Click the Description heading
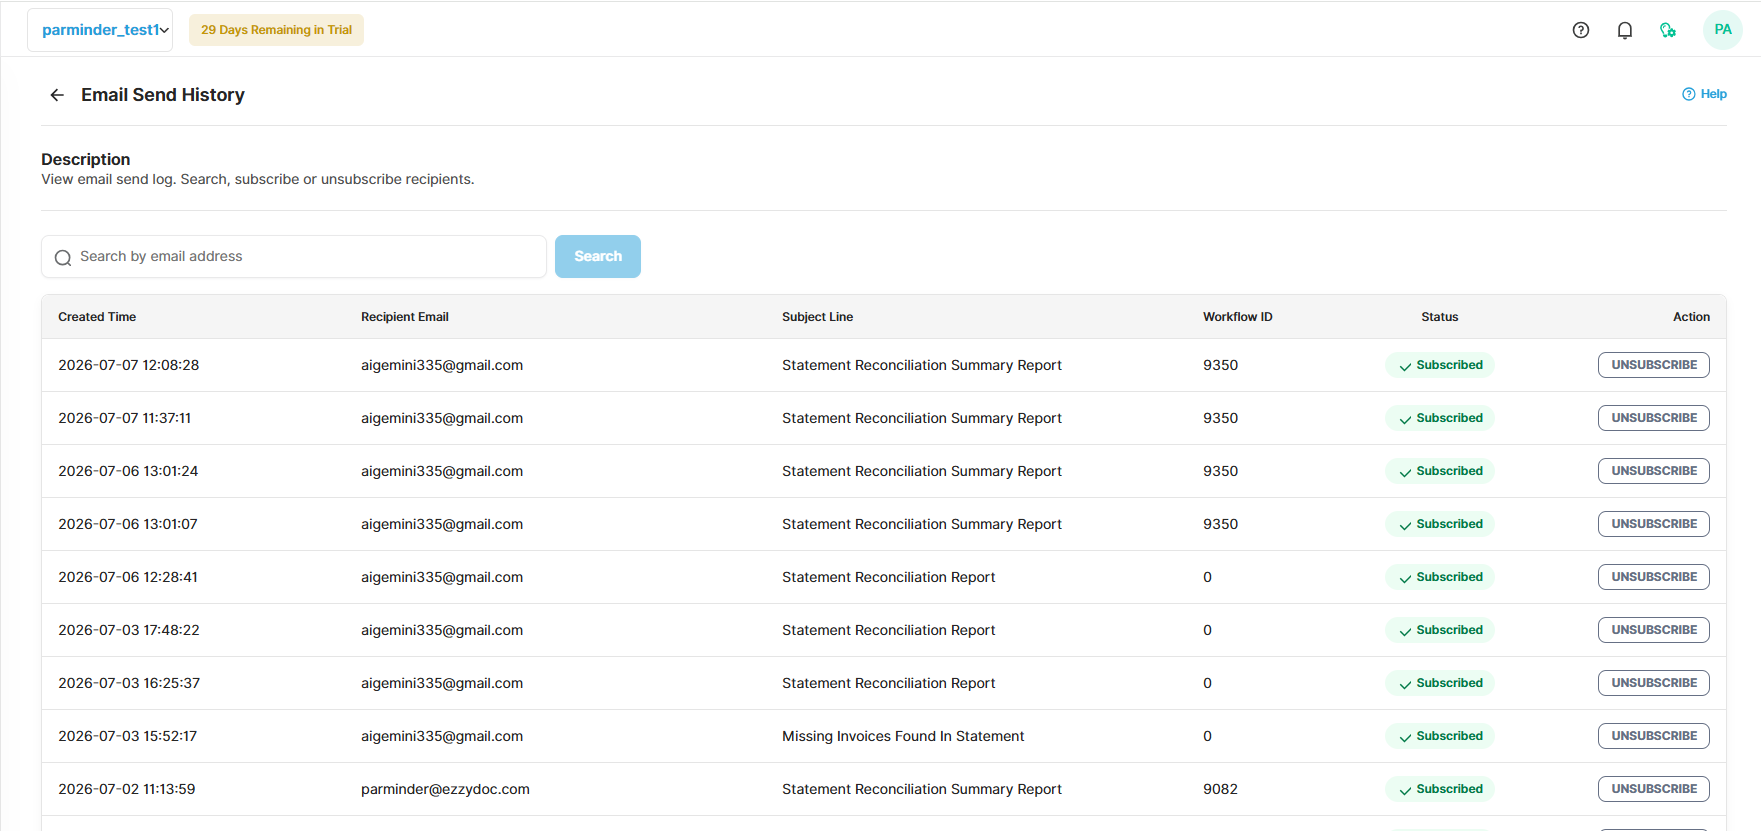1761x831 pixels. click(x=85, y=159)
